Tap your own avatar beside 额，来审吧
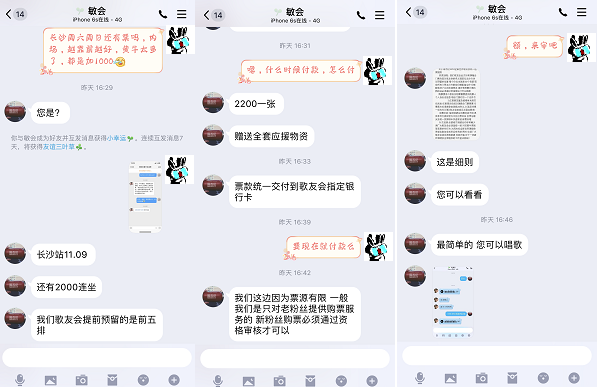 (x=581, y=47)
